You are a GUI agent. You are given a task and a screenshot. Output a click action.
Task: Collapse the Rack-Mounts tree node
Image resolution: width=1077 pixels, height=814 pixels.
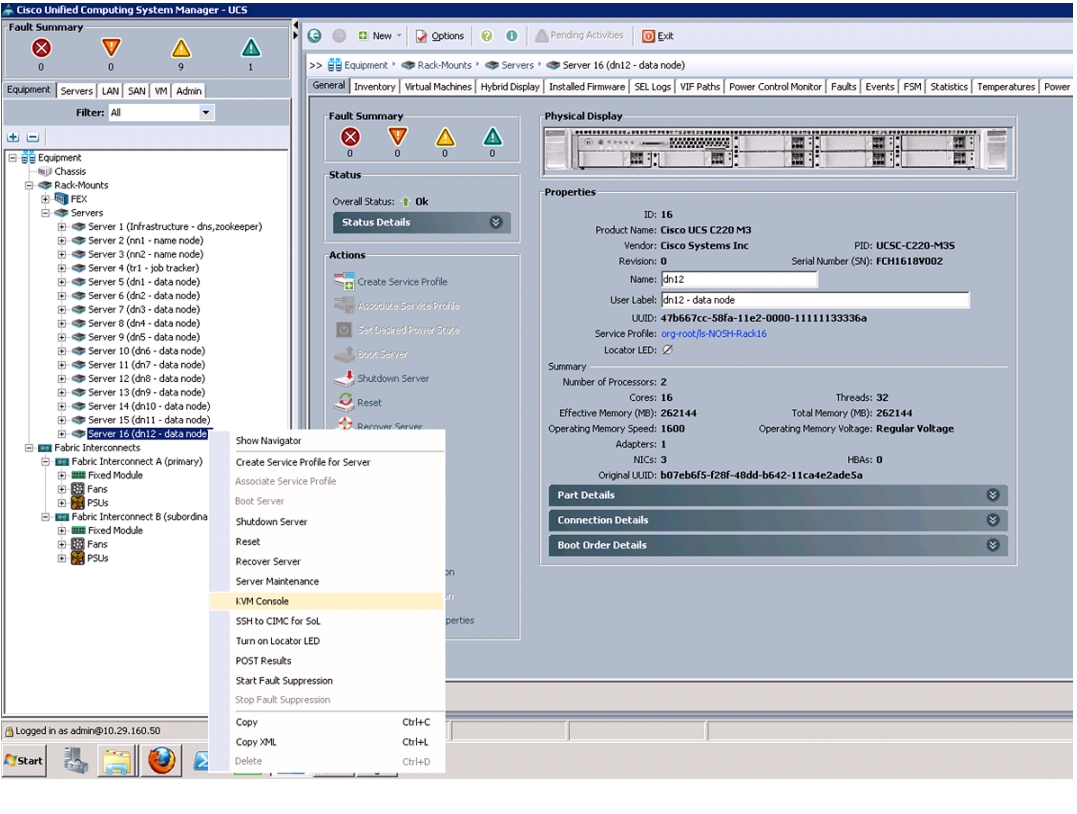coord(29,185)
